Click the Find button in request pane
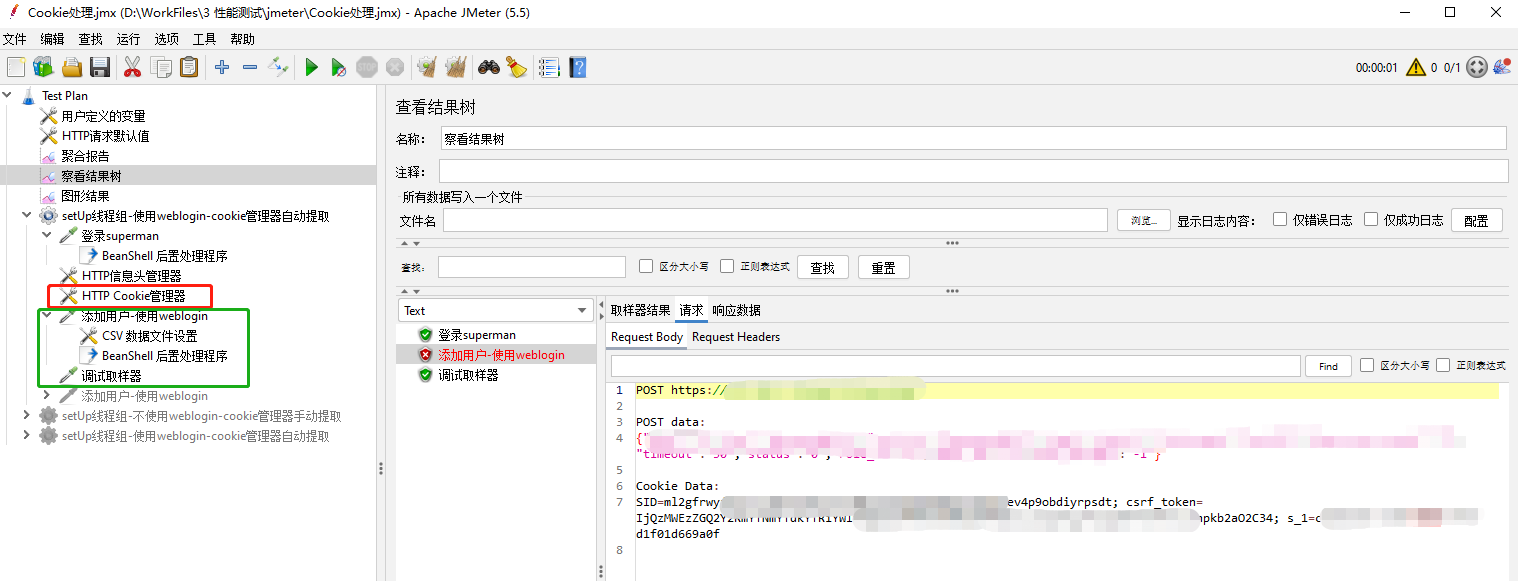Screen dimensions: 1518x581 click(x=1328, y=366)
